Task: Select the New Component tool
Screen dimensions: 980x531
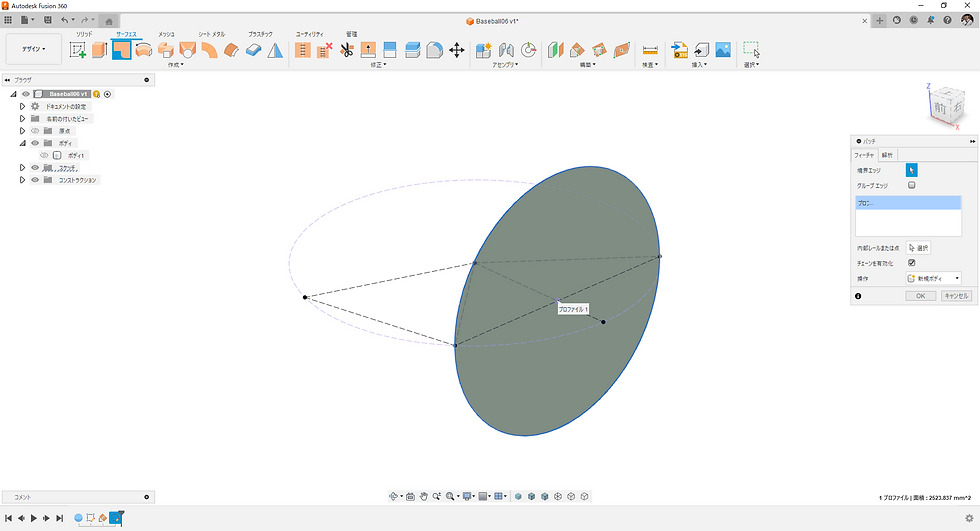Action: (484, 50)
